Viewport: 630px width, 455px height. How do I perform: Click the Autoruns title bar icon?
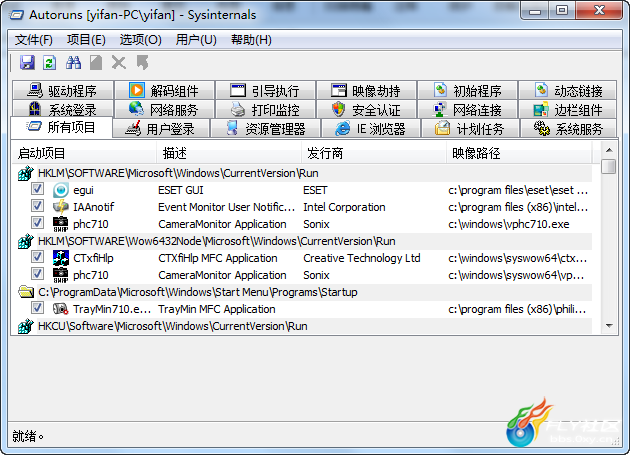point(17,15)
